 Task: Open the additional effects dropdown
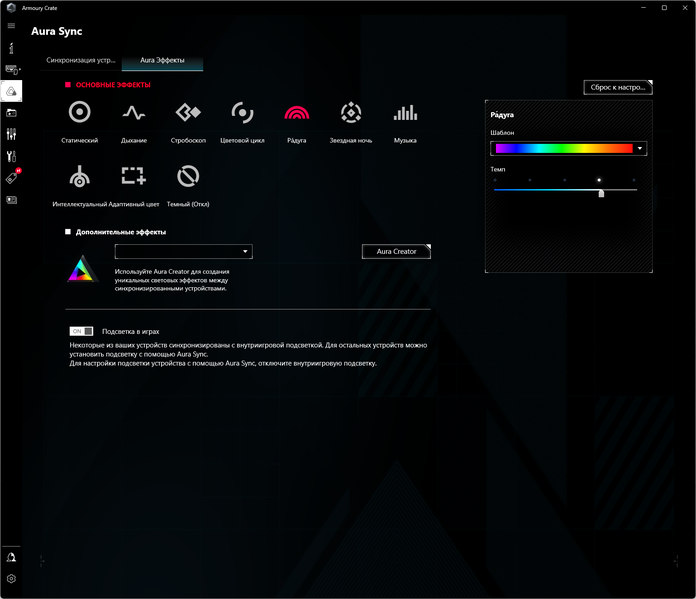point(184,251)
